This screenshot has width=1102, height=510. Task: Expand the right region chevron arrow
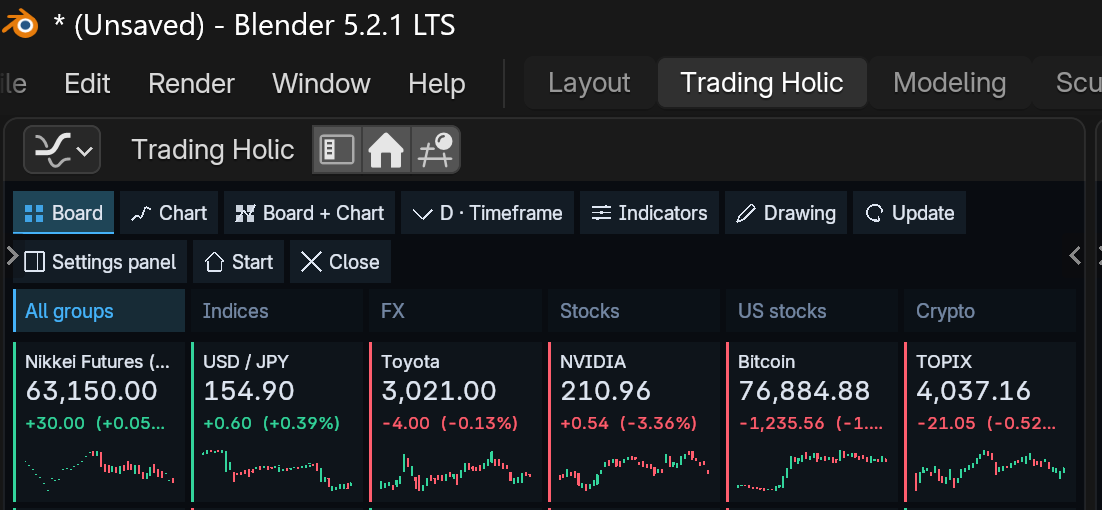click(x=1075, y=255)
